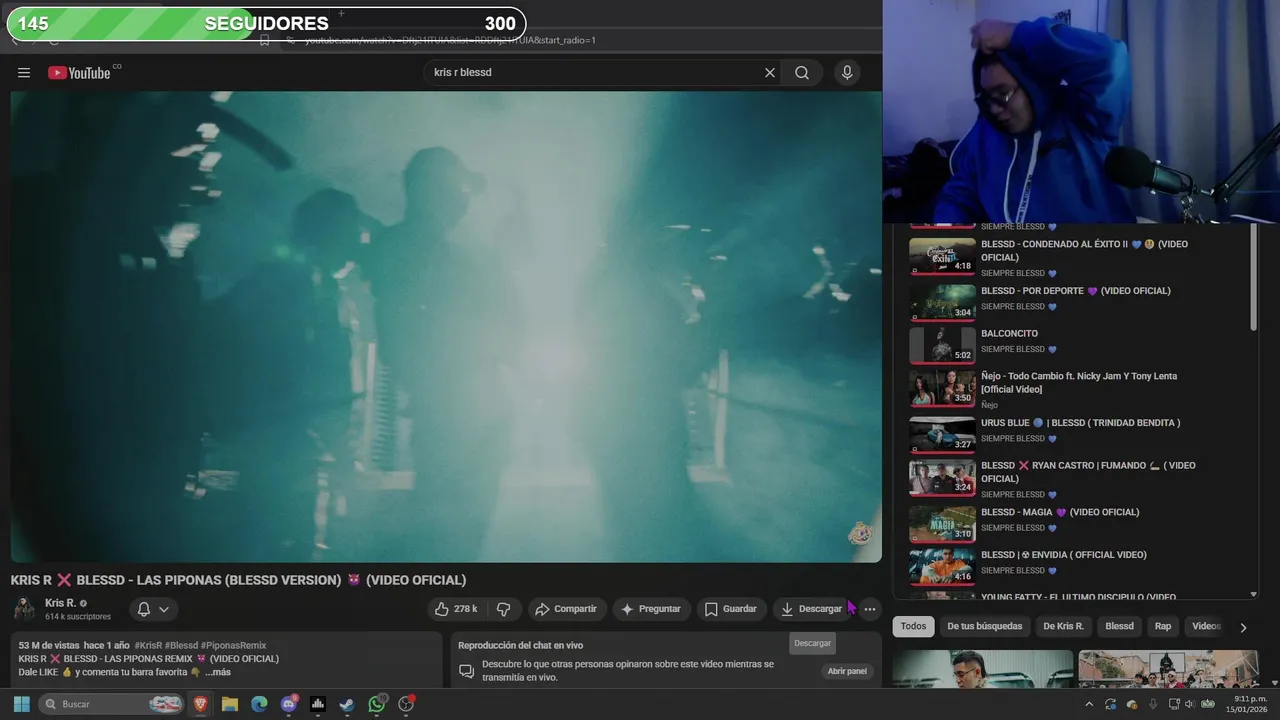Expand the notification options chevron
Viewport: 1280px width, 720px height.
click(x=164, y=608)
